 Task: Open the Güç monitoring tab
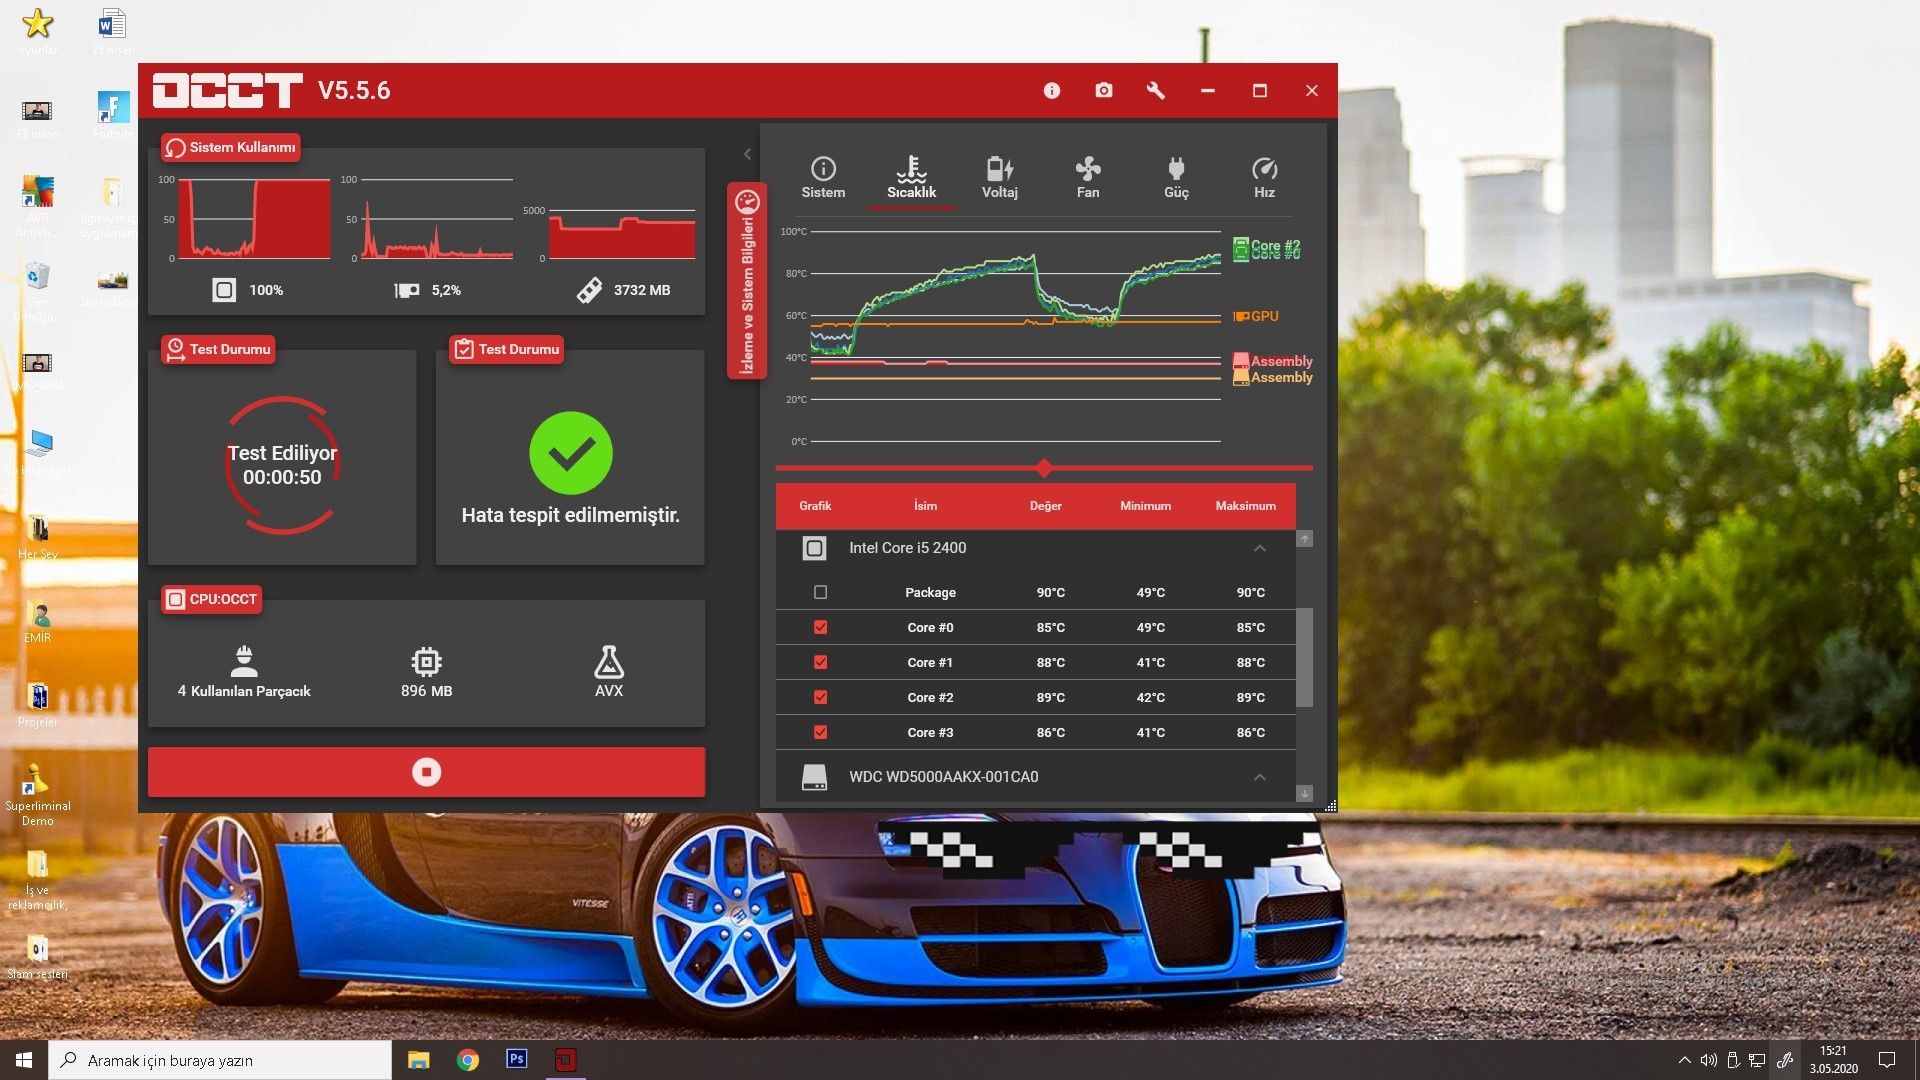[x=1176, y=177]
